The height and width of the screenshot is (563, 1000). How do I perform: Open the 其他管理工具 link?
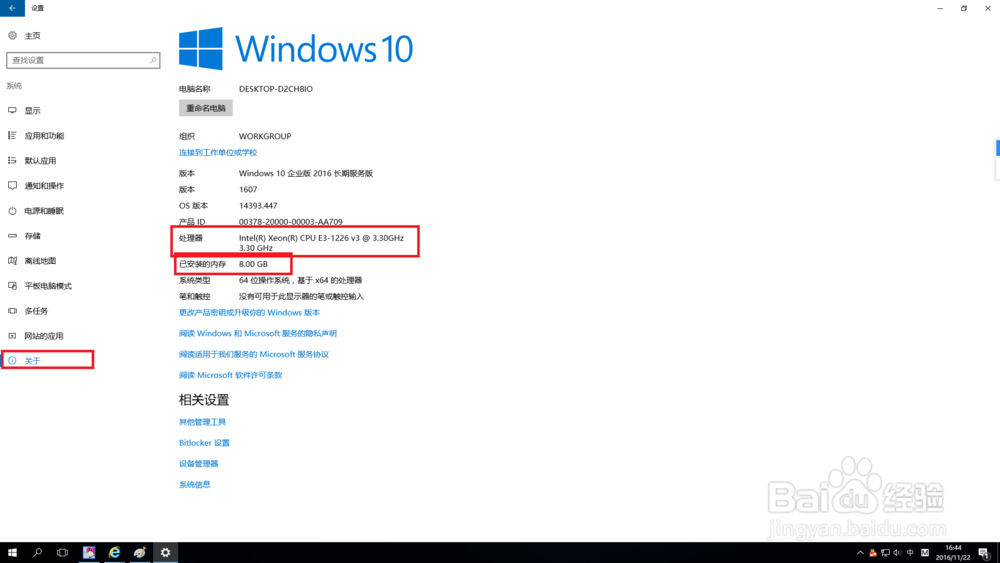click(202, 422)
